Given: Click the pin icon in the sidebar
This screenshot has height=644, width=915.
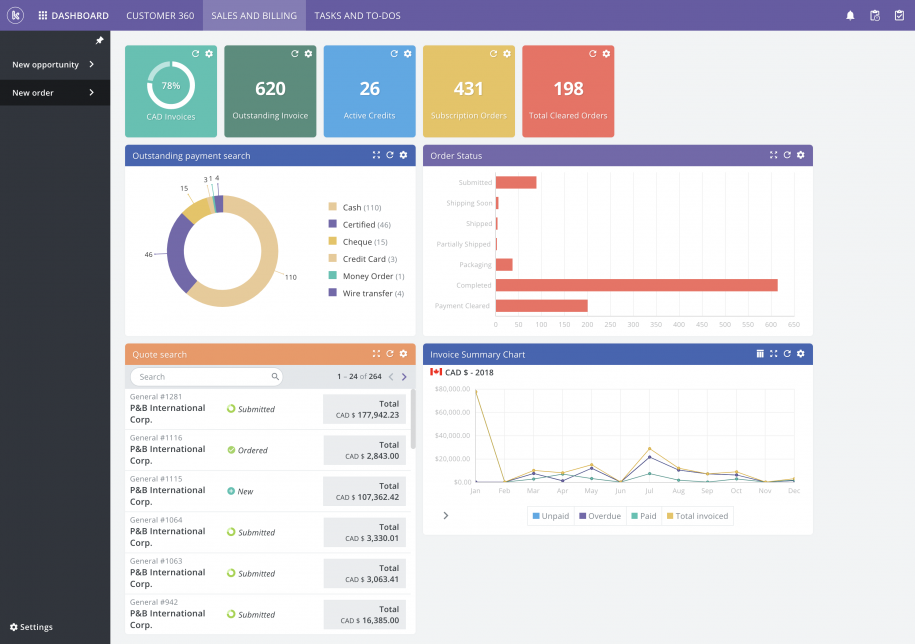Looking at the screenshot, I should point(99,41).
